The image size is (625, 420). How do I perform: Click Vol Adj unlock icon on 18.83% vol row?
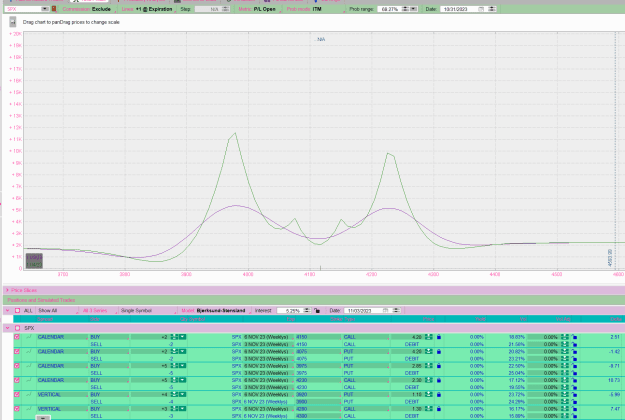click(574, 337)
